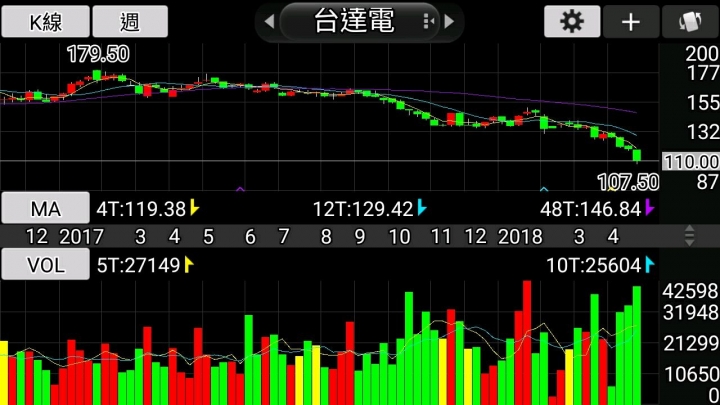Select the 12T:129.42 moving average value

pos(363,209)
